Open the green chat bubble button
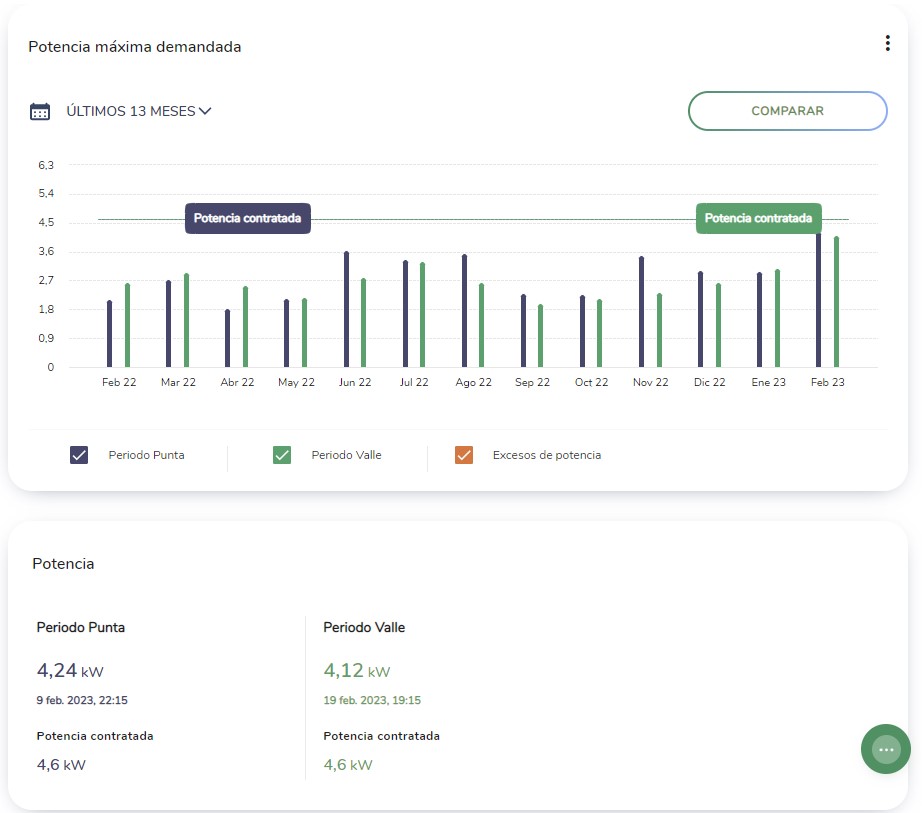 tap(886, 749)
